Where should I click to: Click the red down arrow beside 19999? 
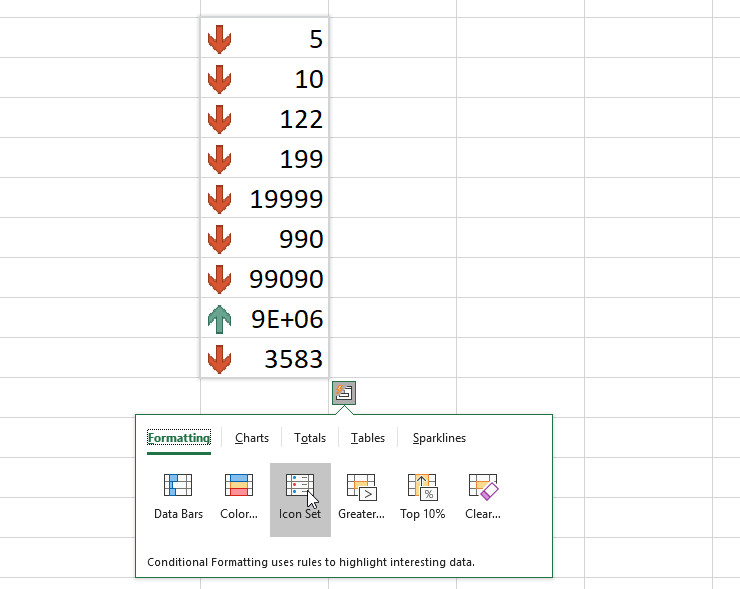219,199
